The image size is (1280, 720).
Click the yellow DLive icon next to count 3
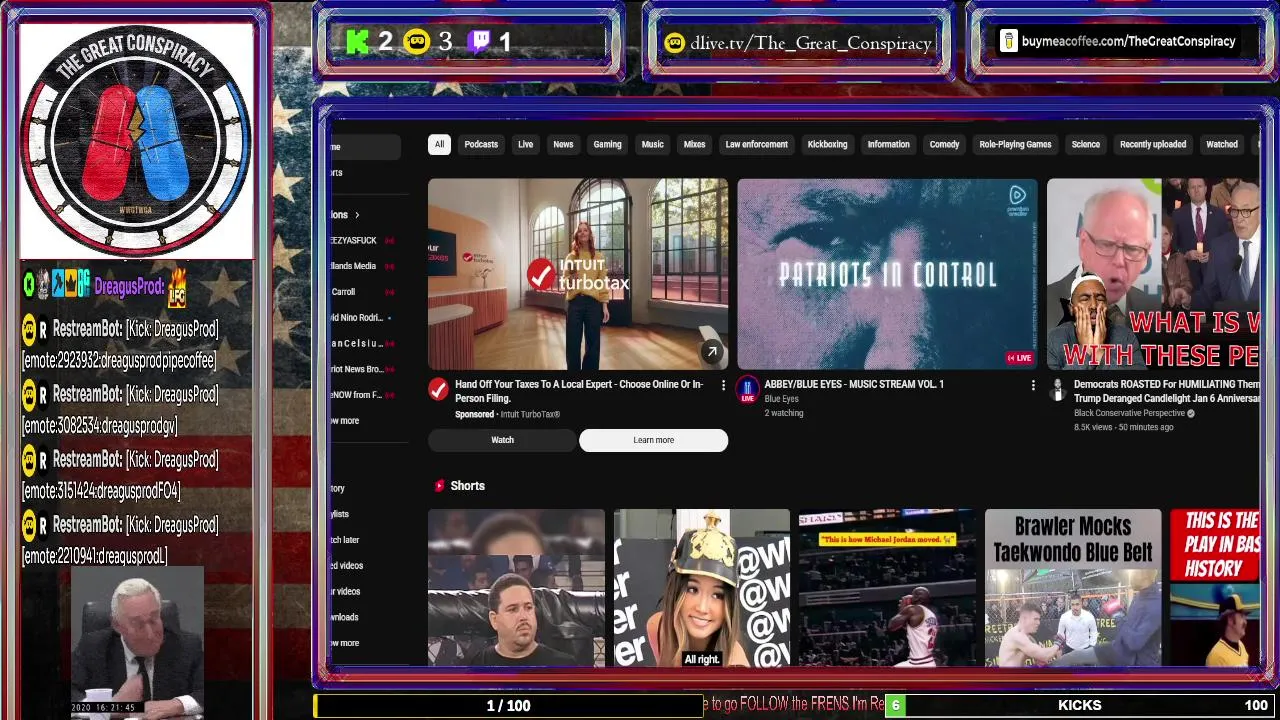(417, 42)
